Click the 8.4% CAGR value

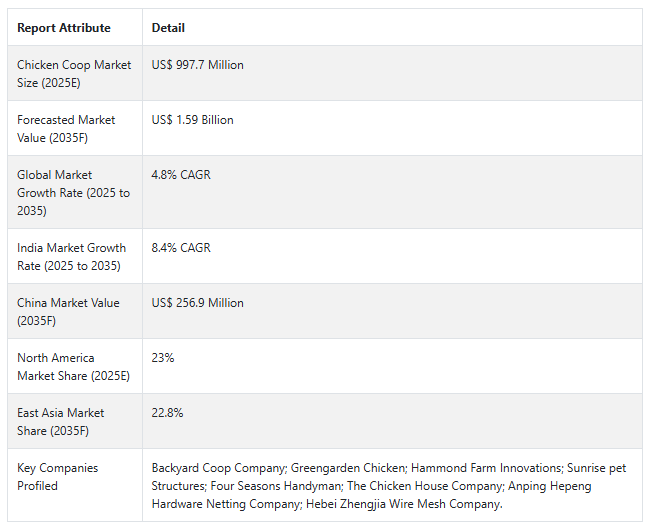(x=181, y=248)
